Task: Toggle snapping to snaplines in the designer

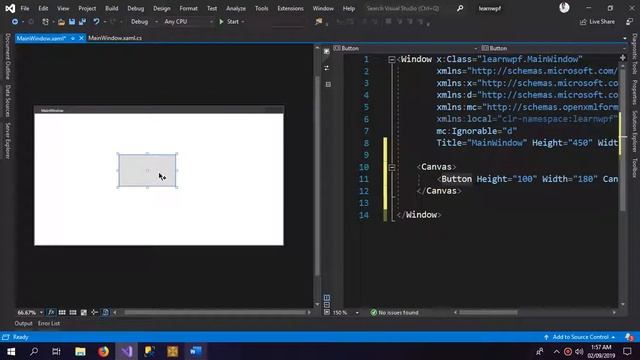Action: (94, 313)
